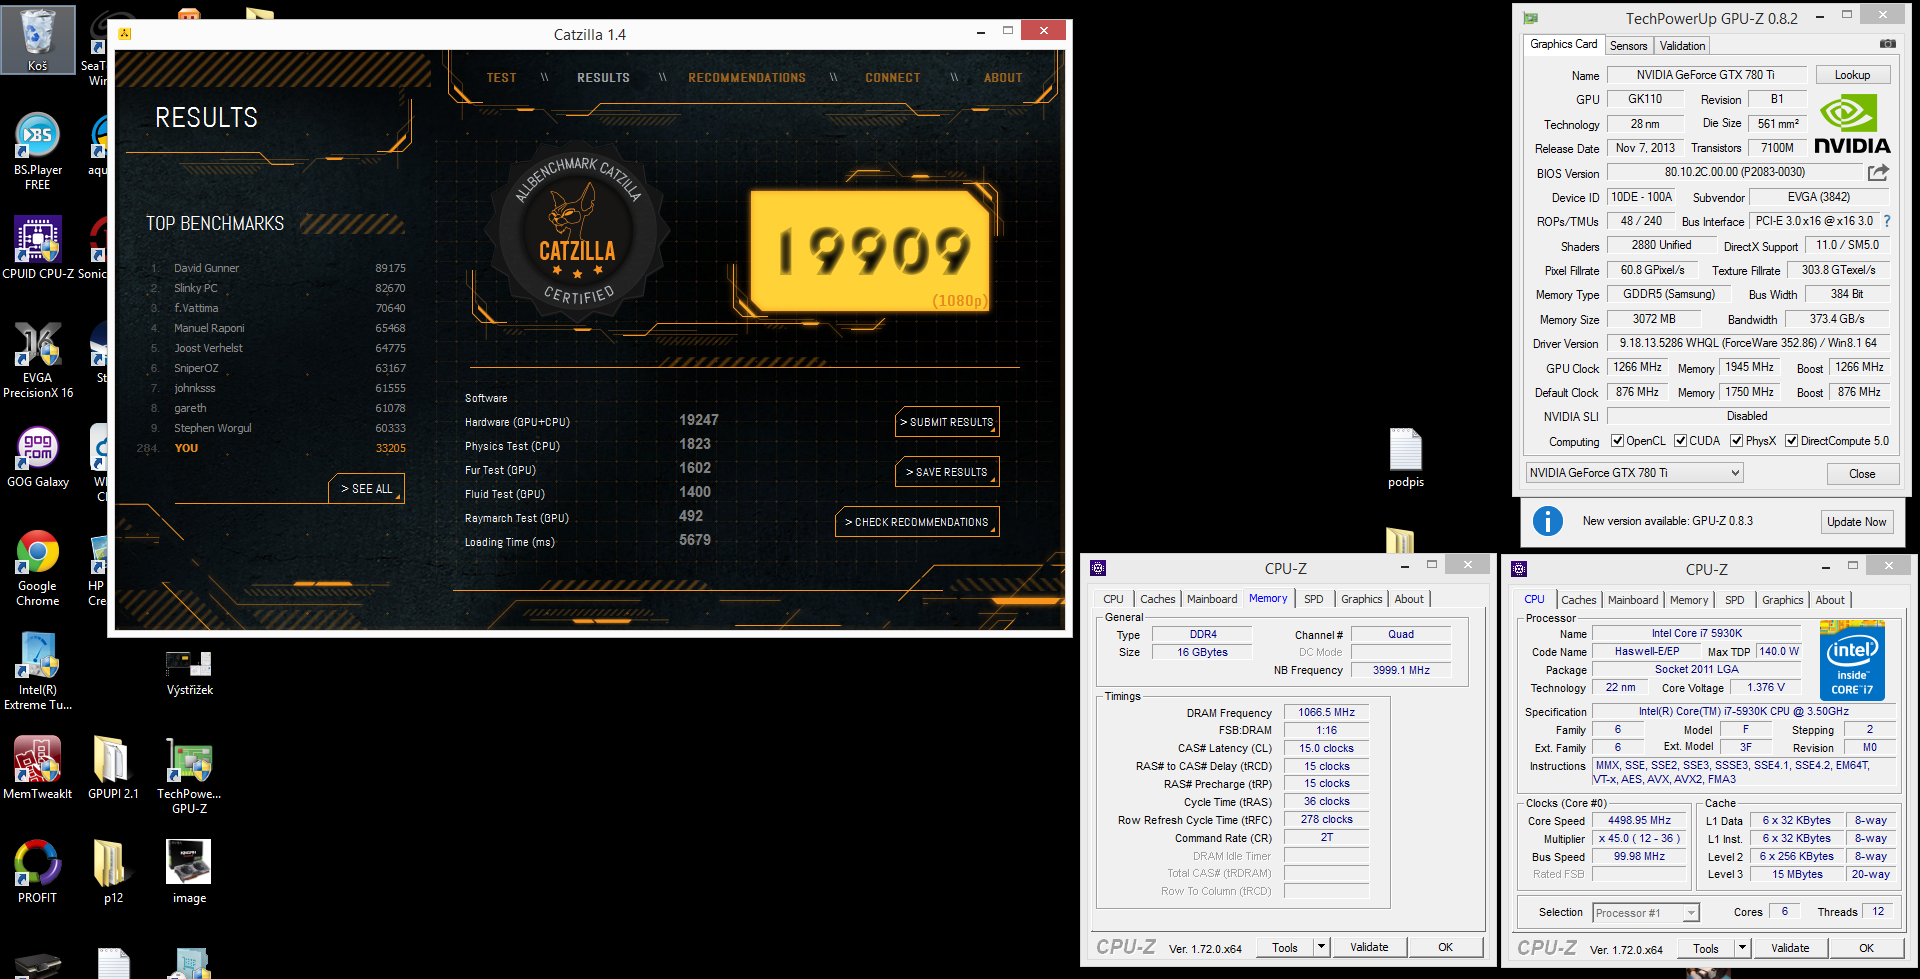The width and height of the screenshot is (1920, 979).
Task: Click the Core Speed 4498.95 MHz value
Action: (x=1639, y=821)
